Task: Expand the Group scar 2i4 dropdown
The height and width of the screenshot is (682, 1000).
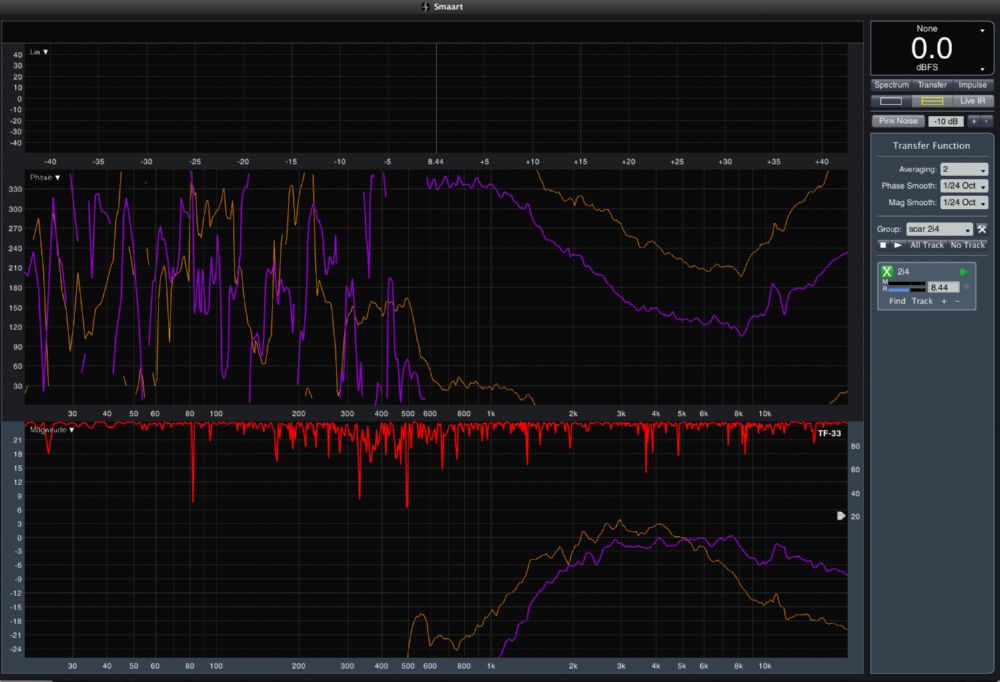Action: click(x=940, y=229)
